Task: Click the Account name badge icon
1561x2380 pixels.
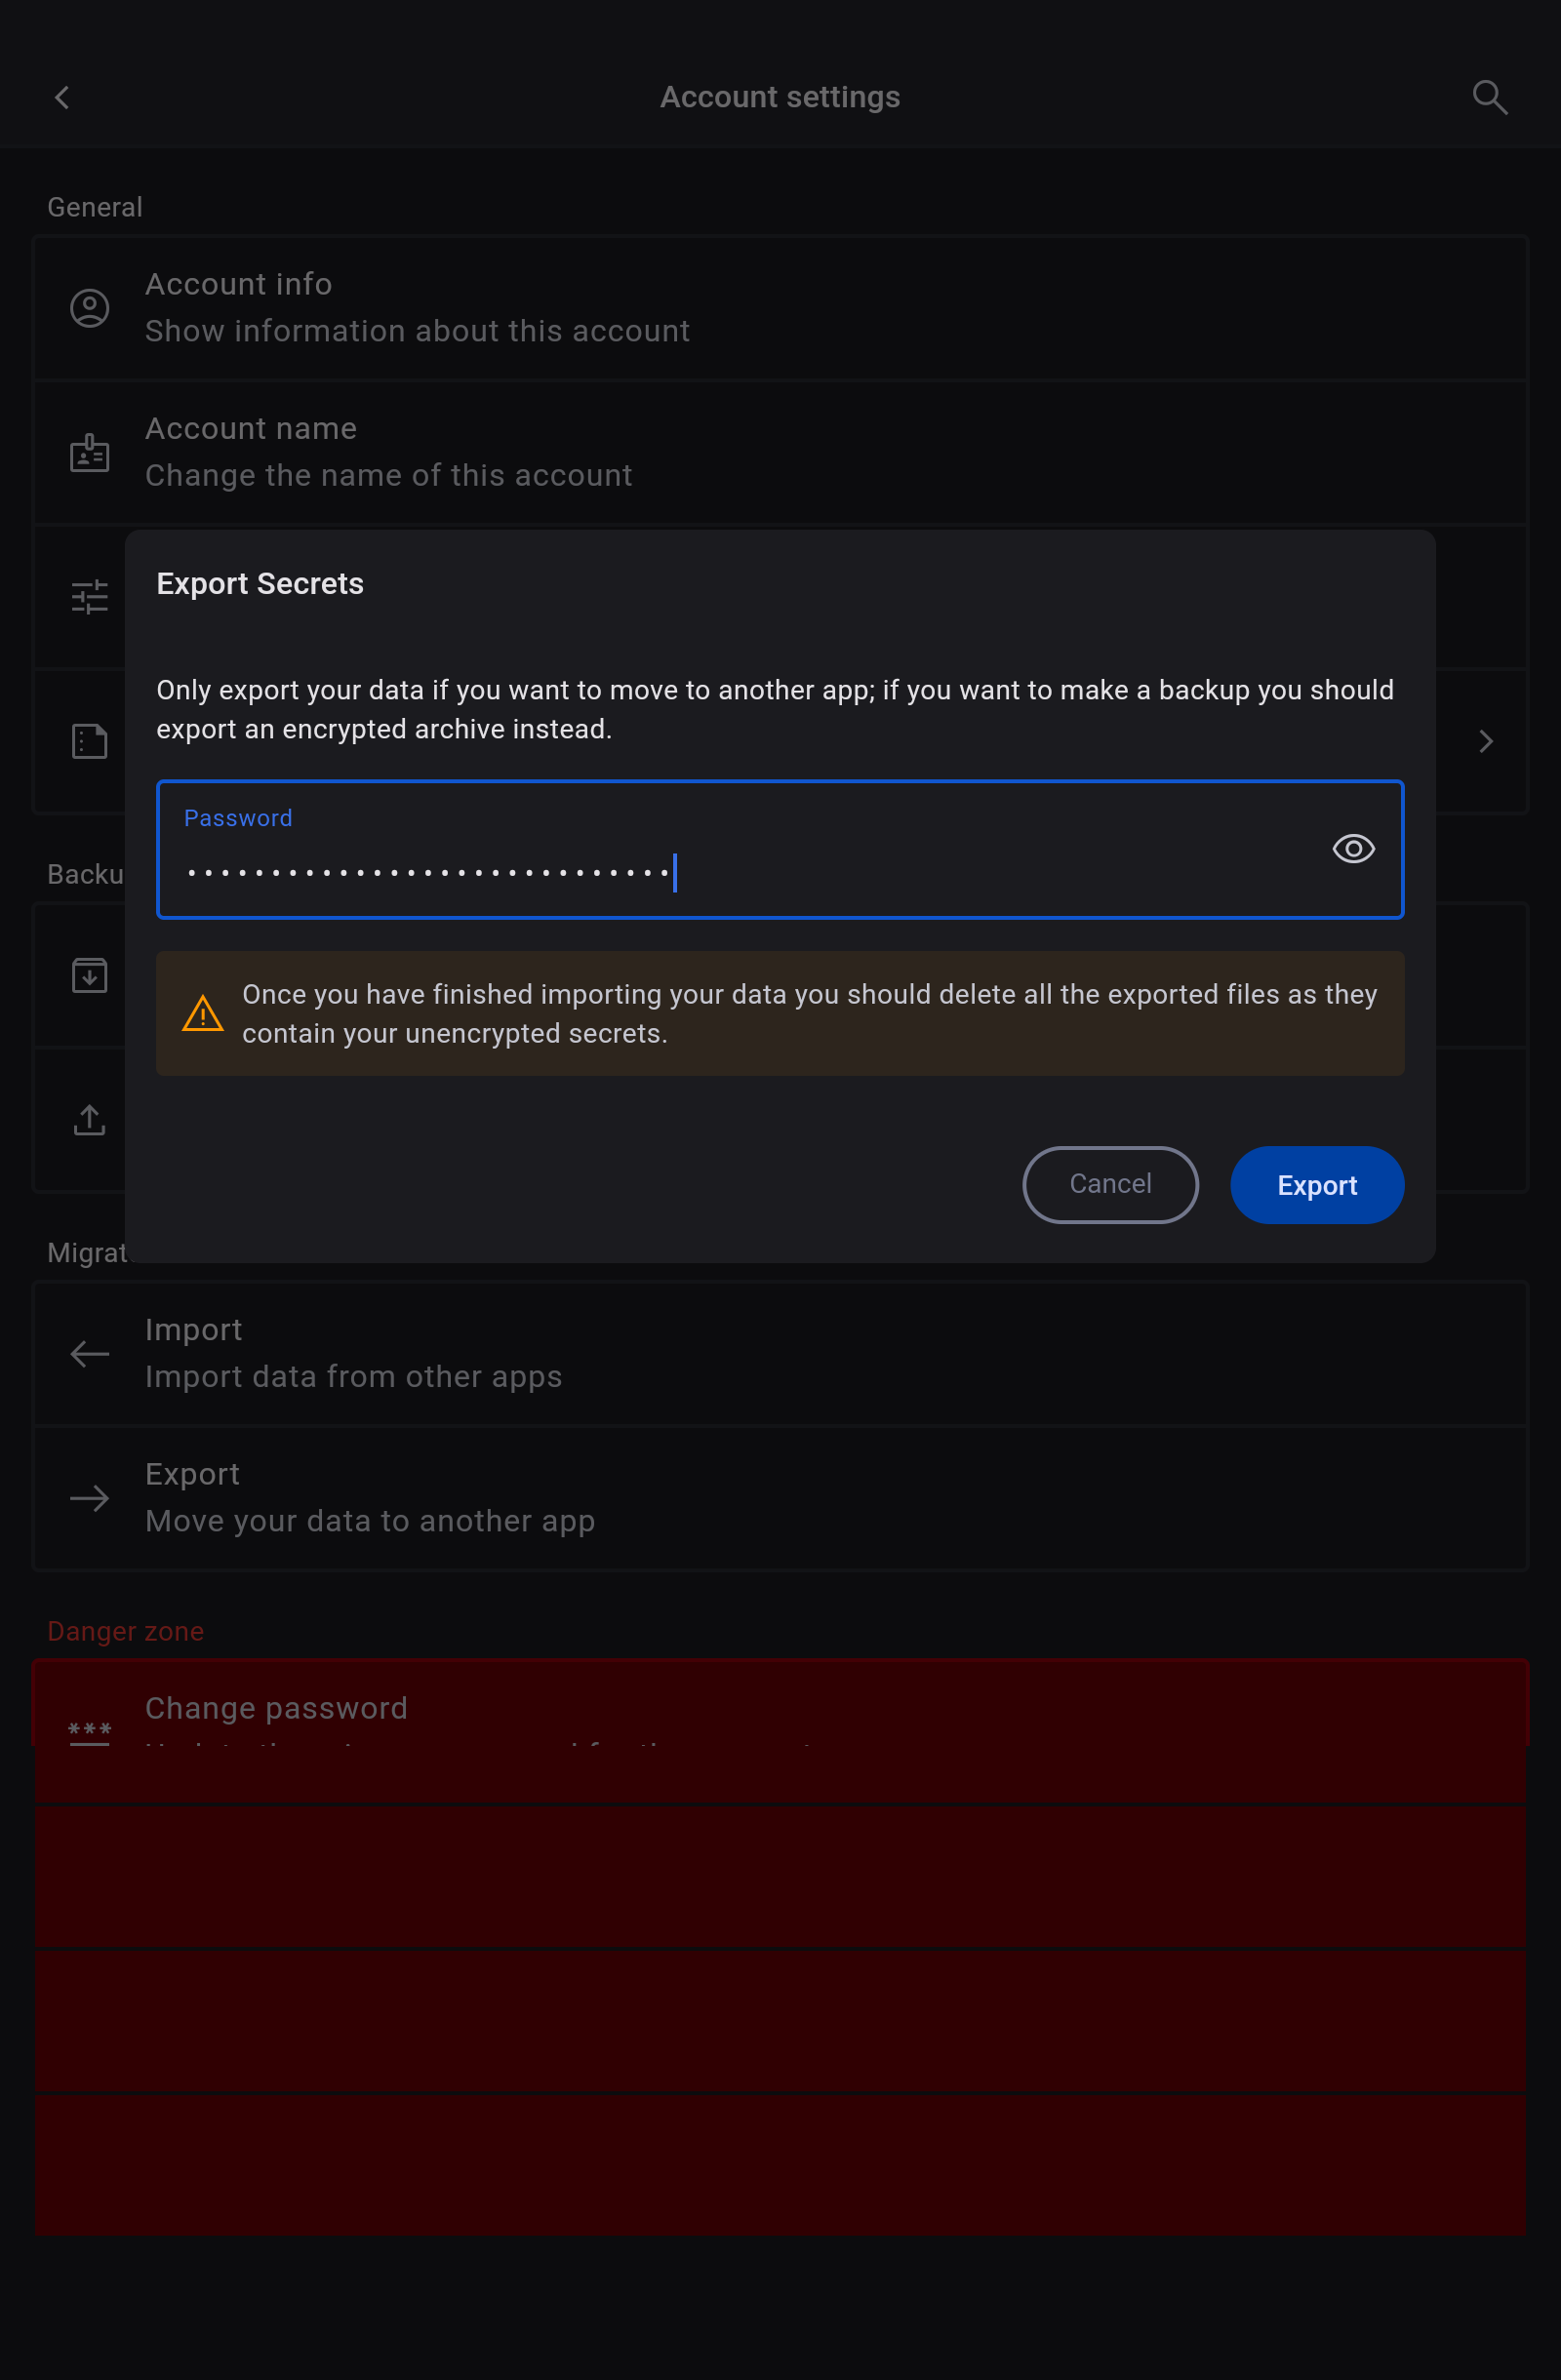Action: (90, 453)
